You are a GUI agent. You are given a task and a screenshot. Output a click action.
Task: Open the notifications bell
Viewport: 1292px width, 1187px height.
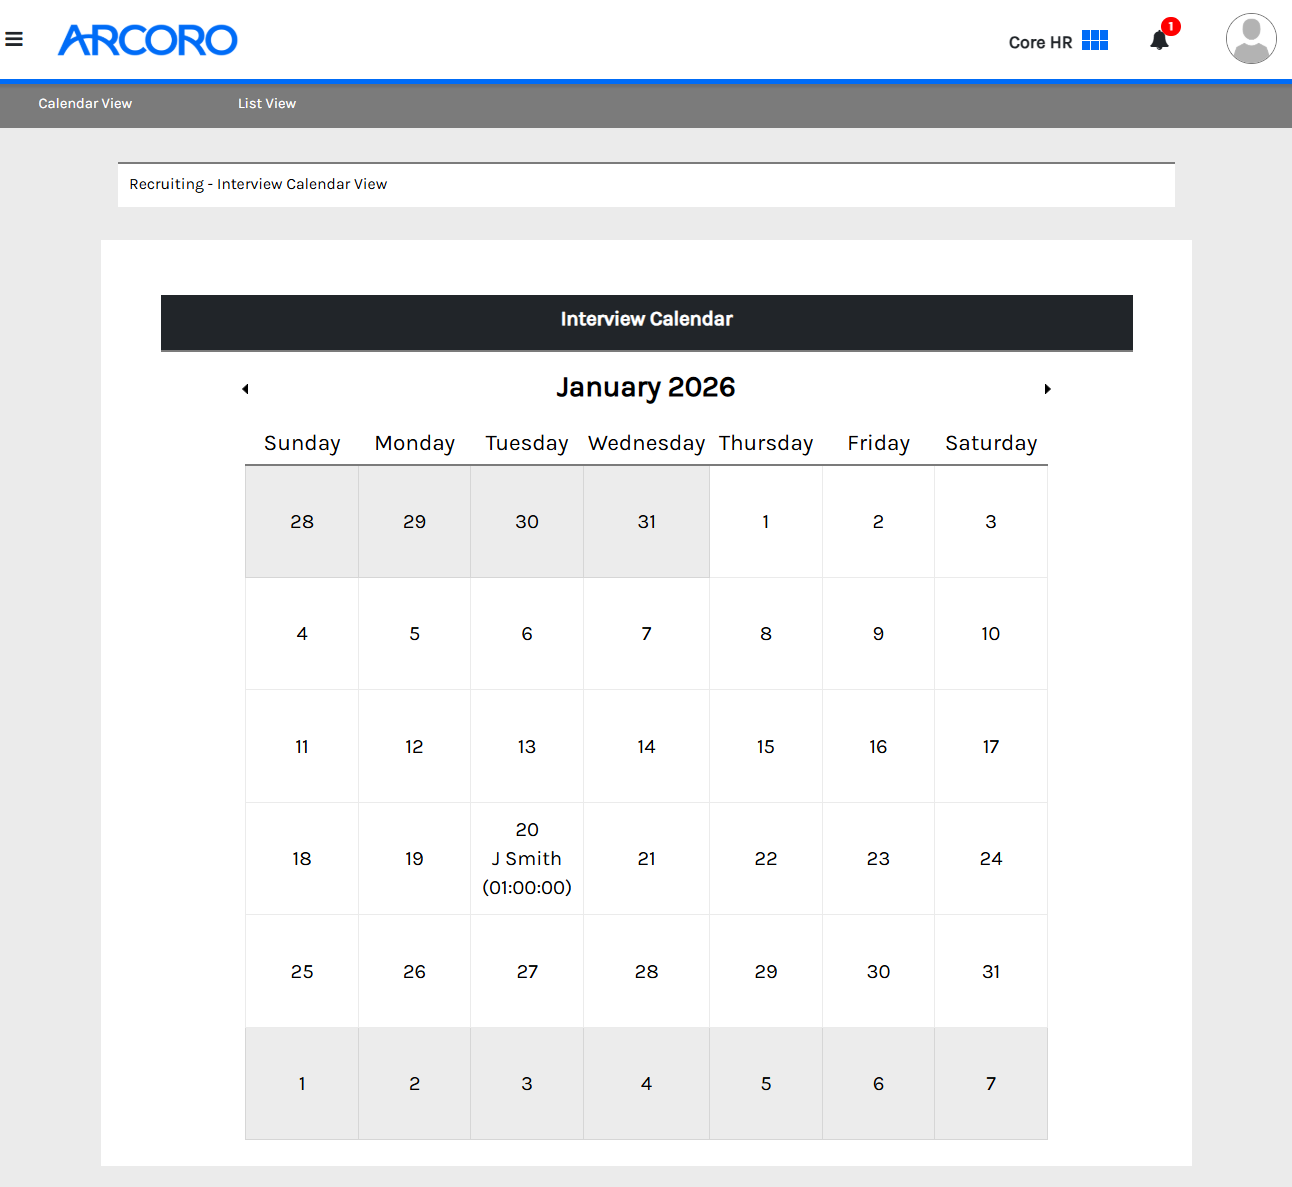[x=1160, y=40]
